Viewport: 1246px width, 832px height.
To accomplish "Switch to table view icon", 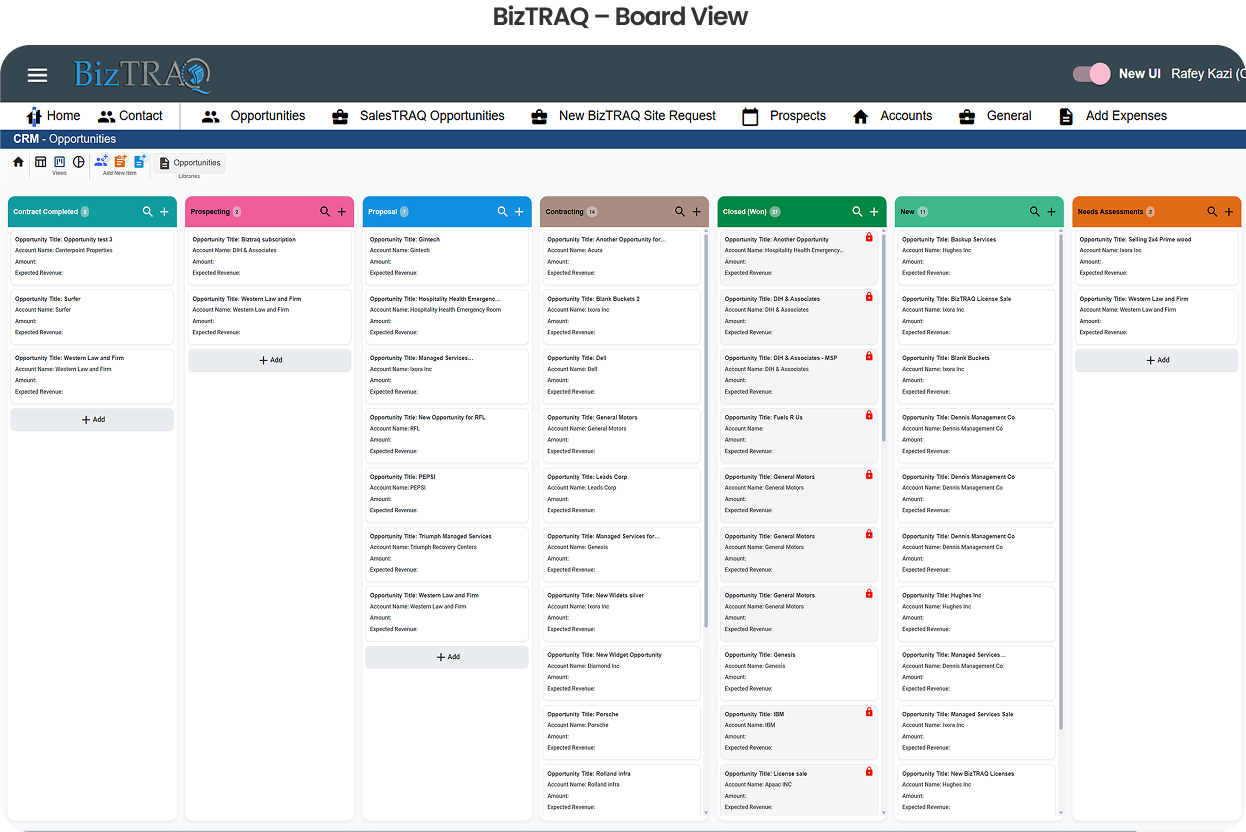I will (41, 162).
